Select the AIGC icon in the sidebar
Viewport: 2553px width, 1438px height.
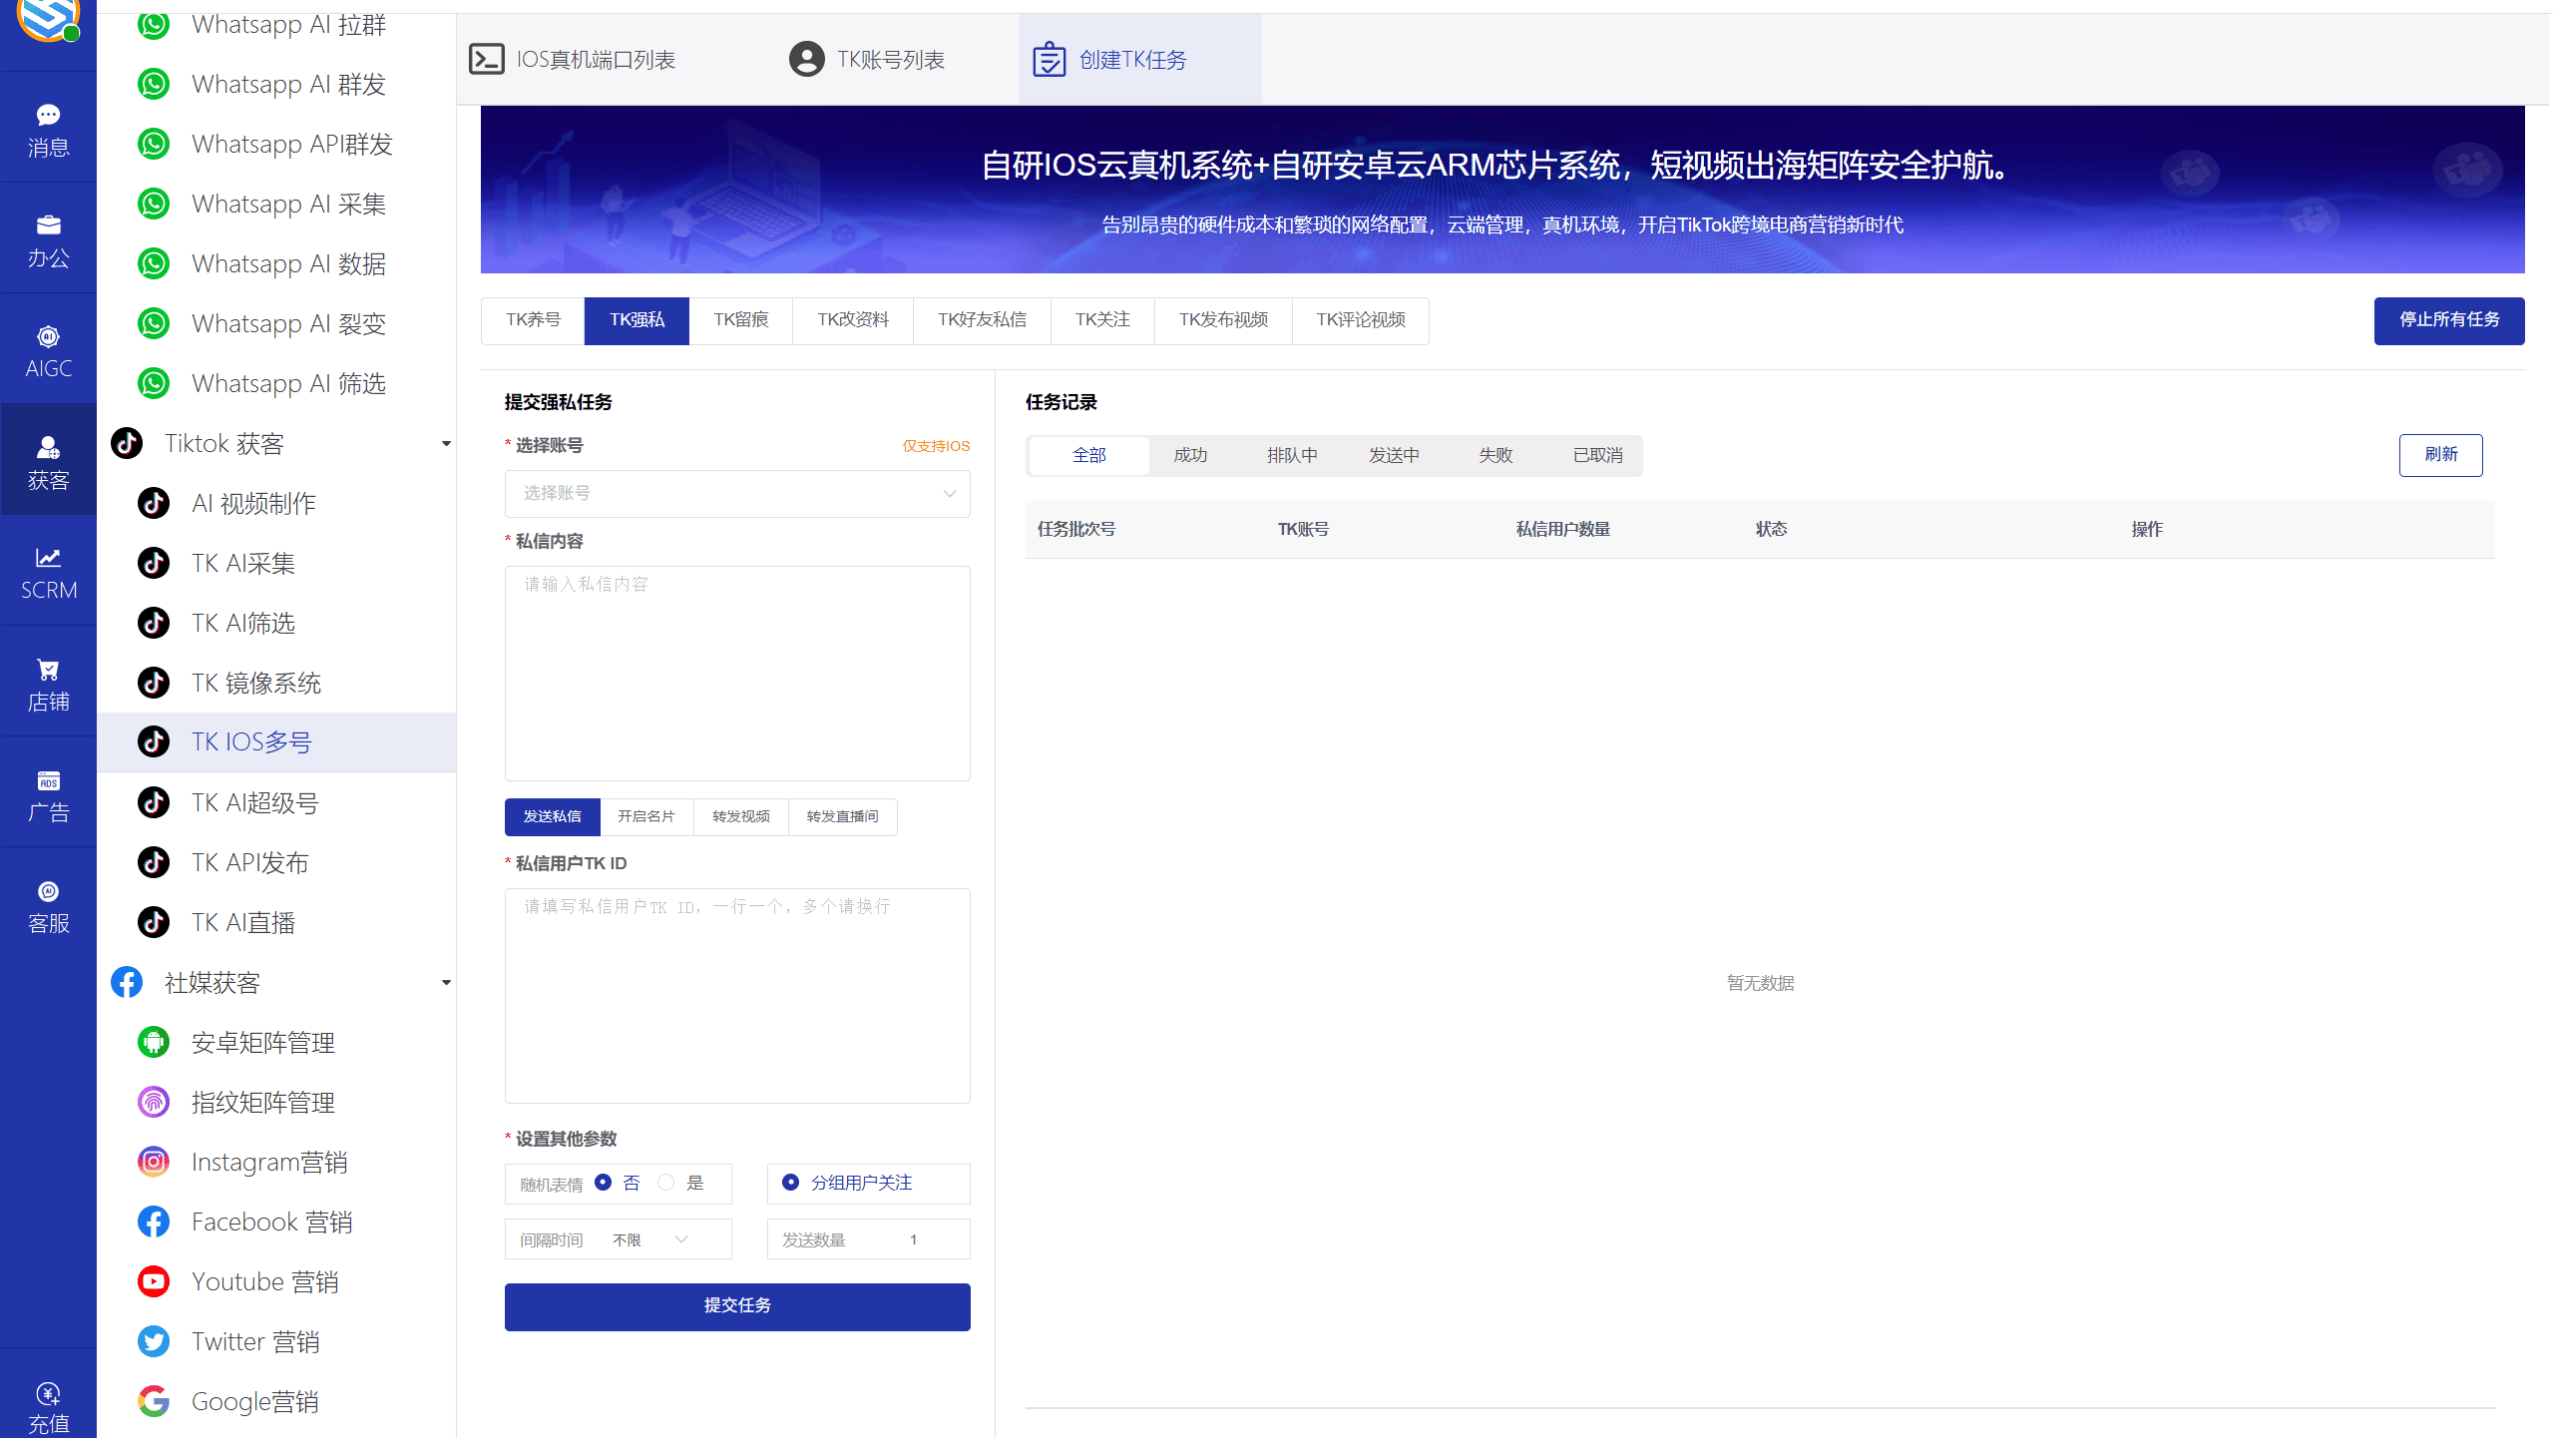tap(47, 350)
